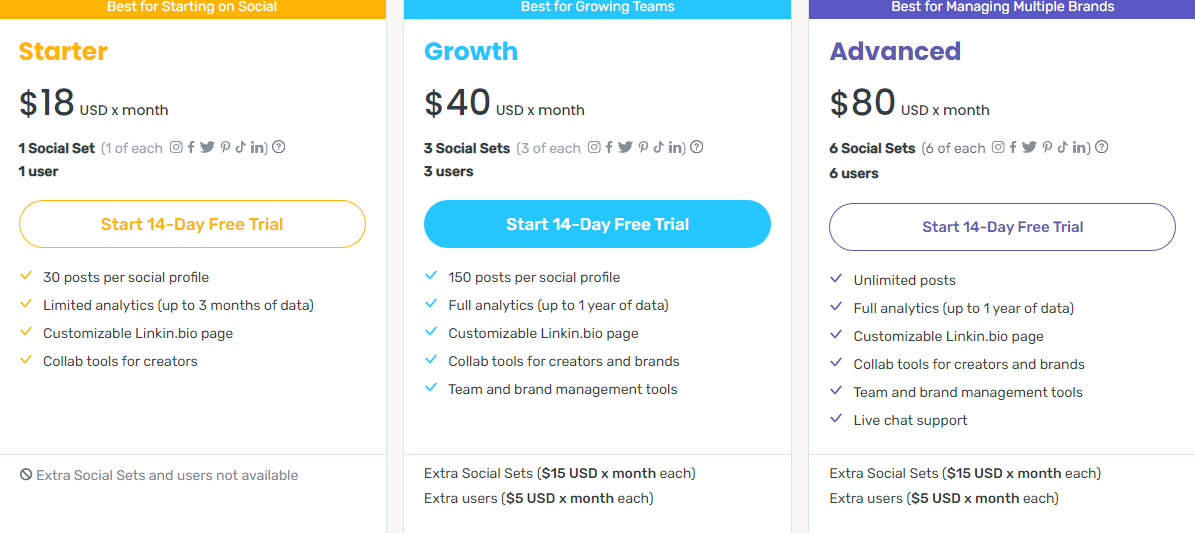
Task: Click the help icon beside 6 Social Sets
Action: pos(1102,146)
